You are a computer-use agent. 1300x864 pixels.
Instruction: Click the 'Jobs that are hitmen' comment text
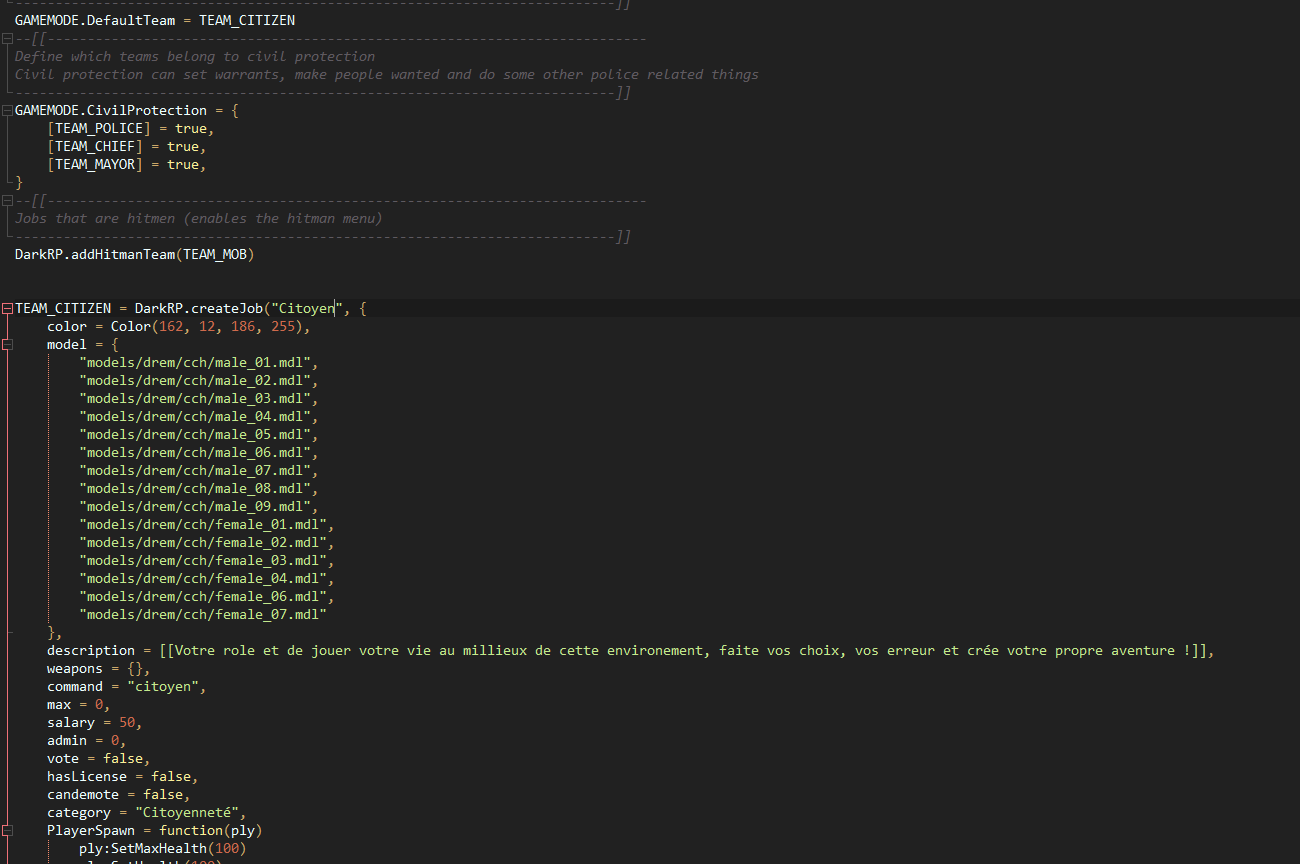click(199, 218)
